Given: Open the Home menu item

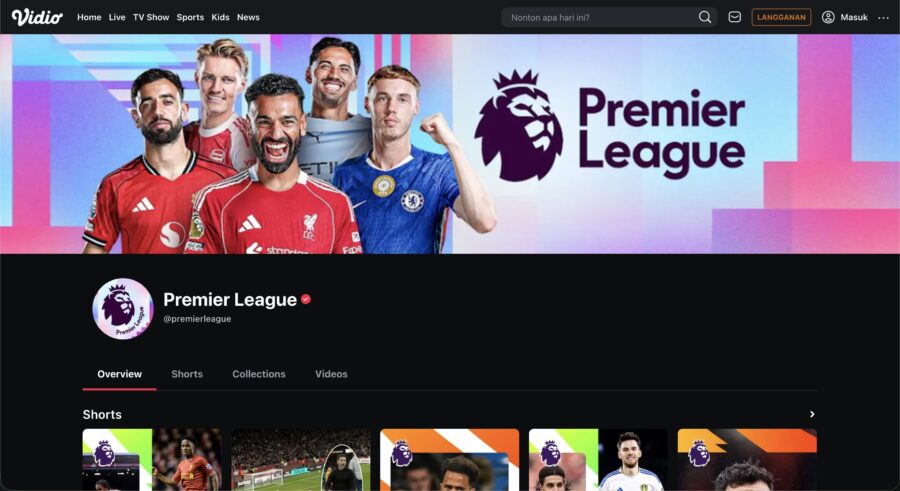Looking at the screenshot, I should click(x=89, y=17).
